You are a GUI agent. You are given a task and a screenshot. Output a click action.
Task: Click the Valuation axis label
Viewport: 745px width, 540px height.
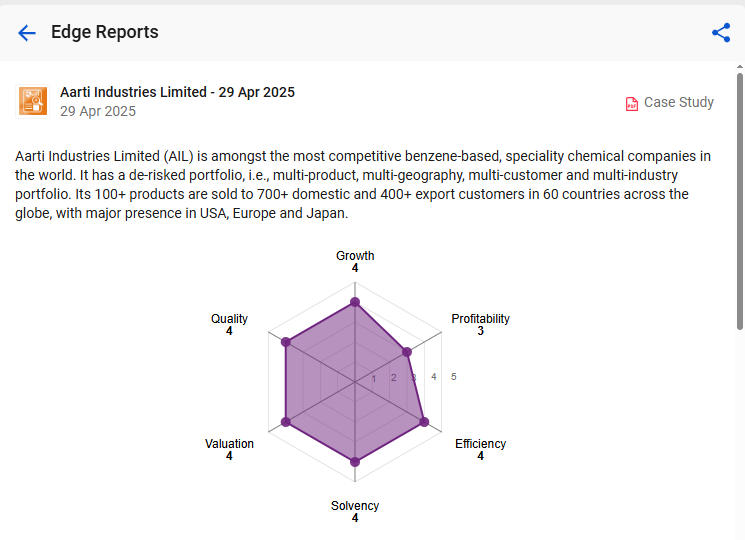coord(229,444)
